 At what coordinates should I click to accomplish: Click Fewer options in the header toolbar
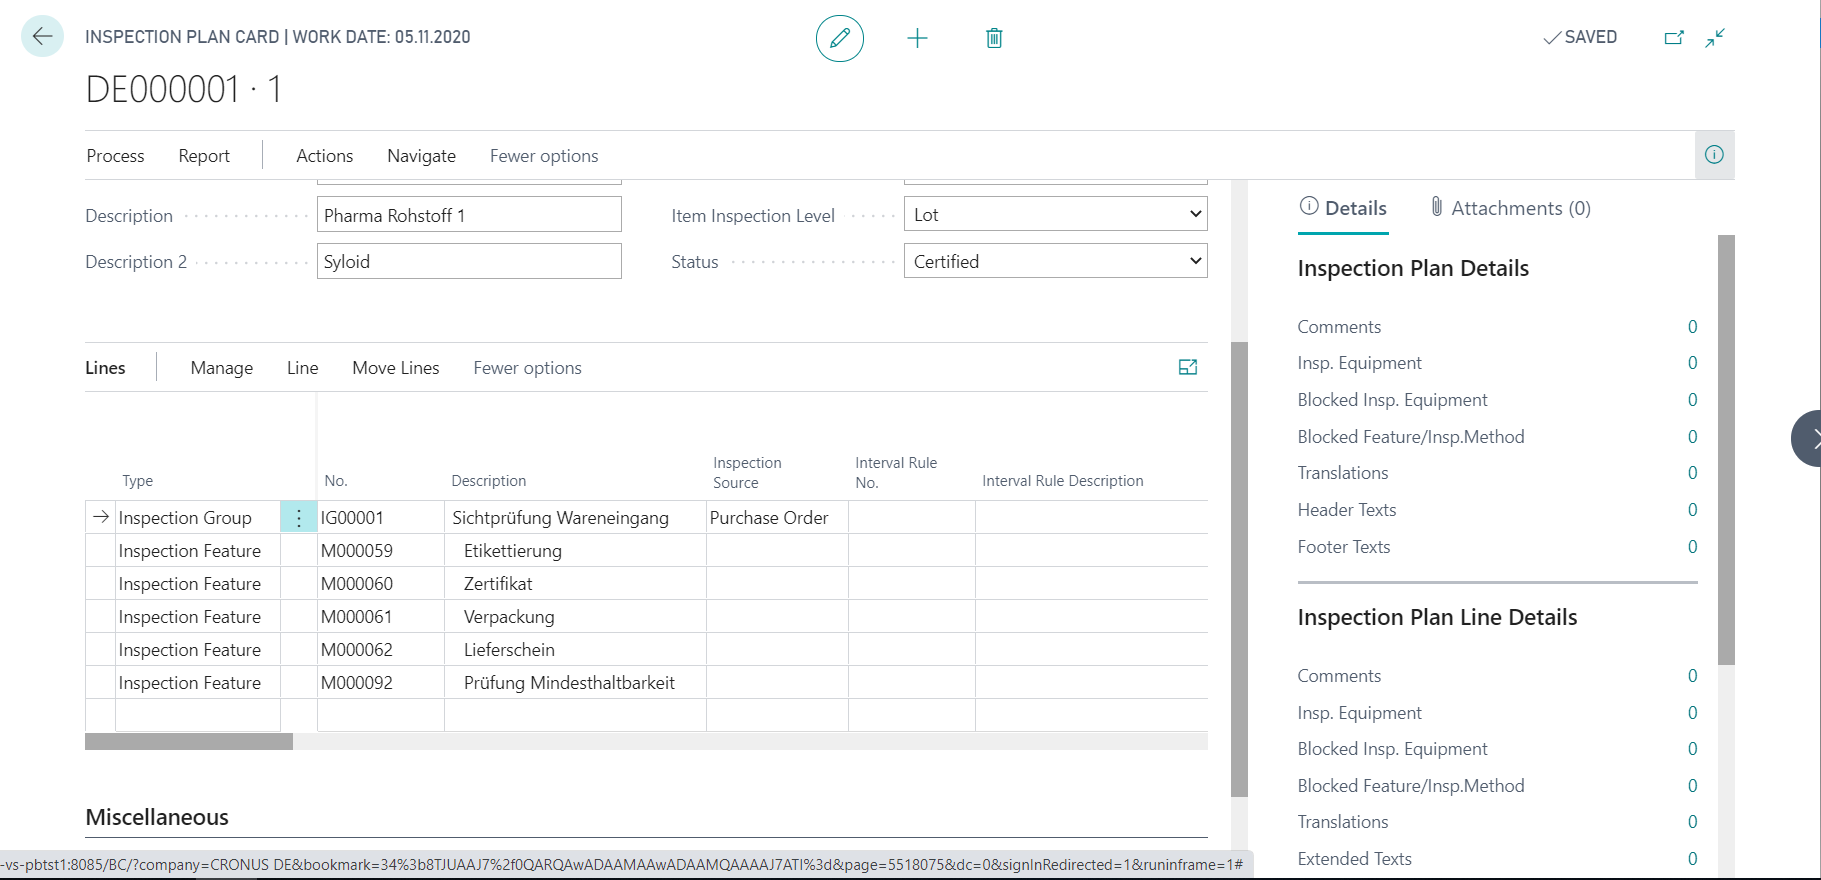coord(544,156)
